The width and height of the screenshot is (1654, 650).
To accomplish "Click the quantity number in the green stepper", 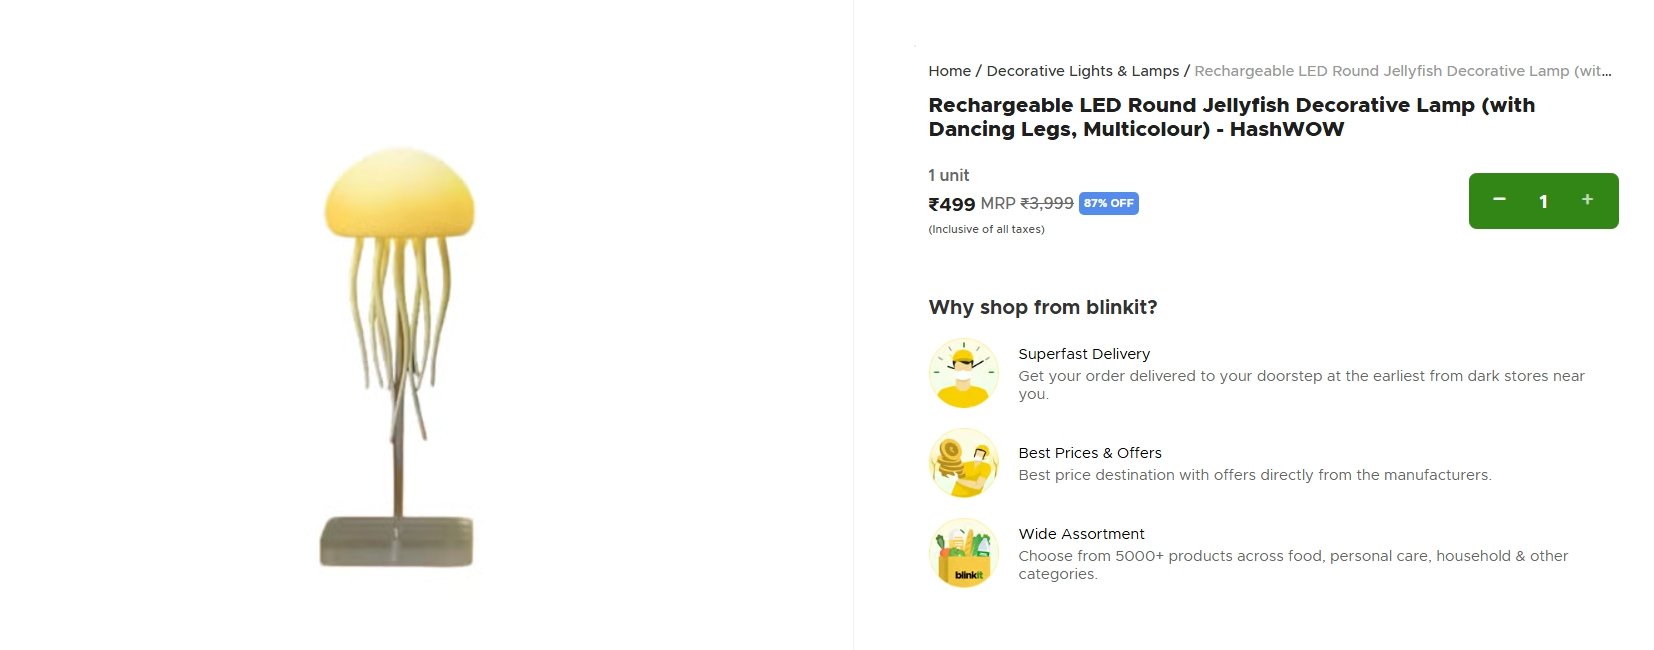I will tap(1543, 201).
